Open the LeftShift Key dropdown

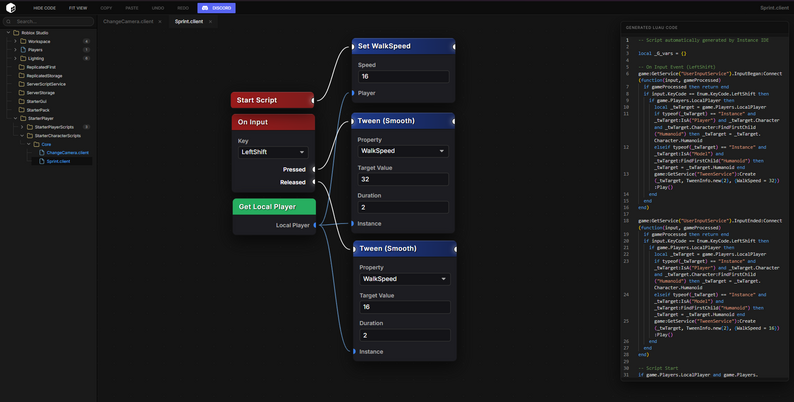click(x=273, y=152)
